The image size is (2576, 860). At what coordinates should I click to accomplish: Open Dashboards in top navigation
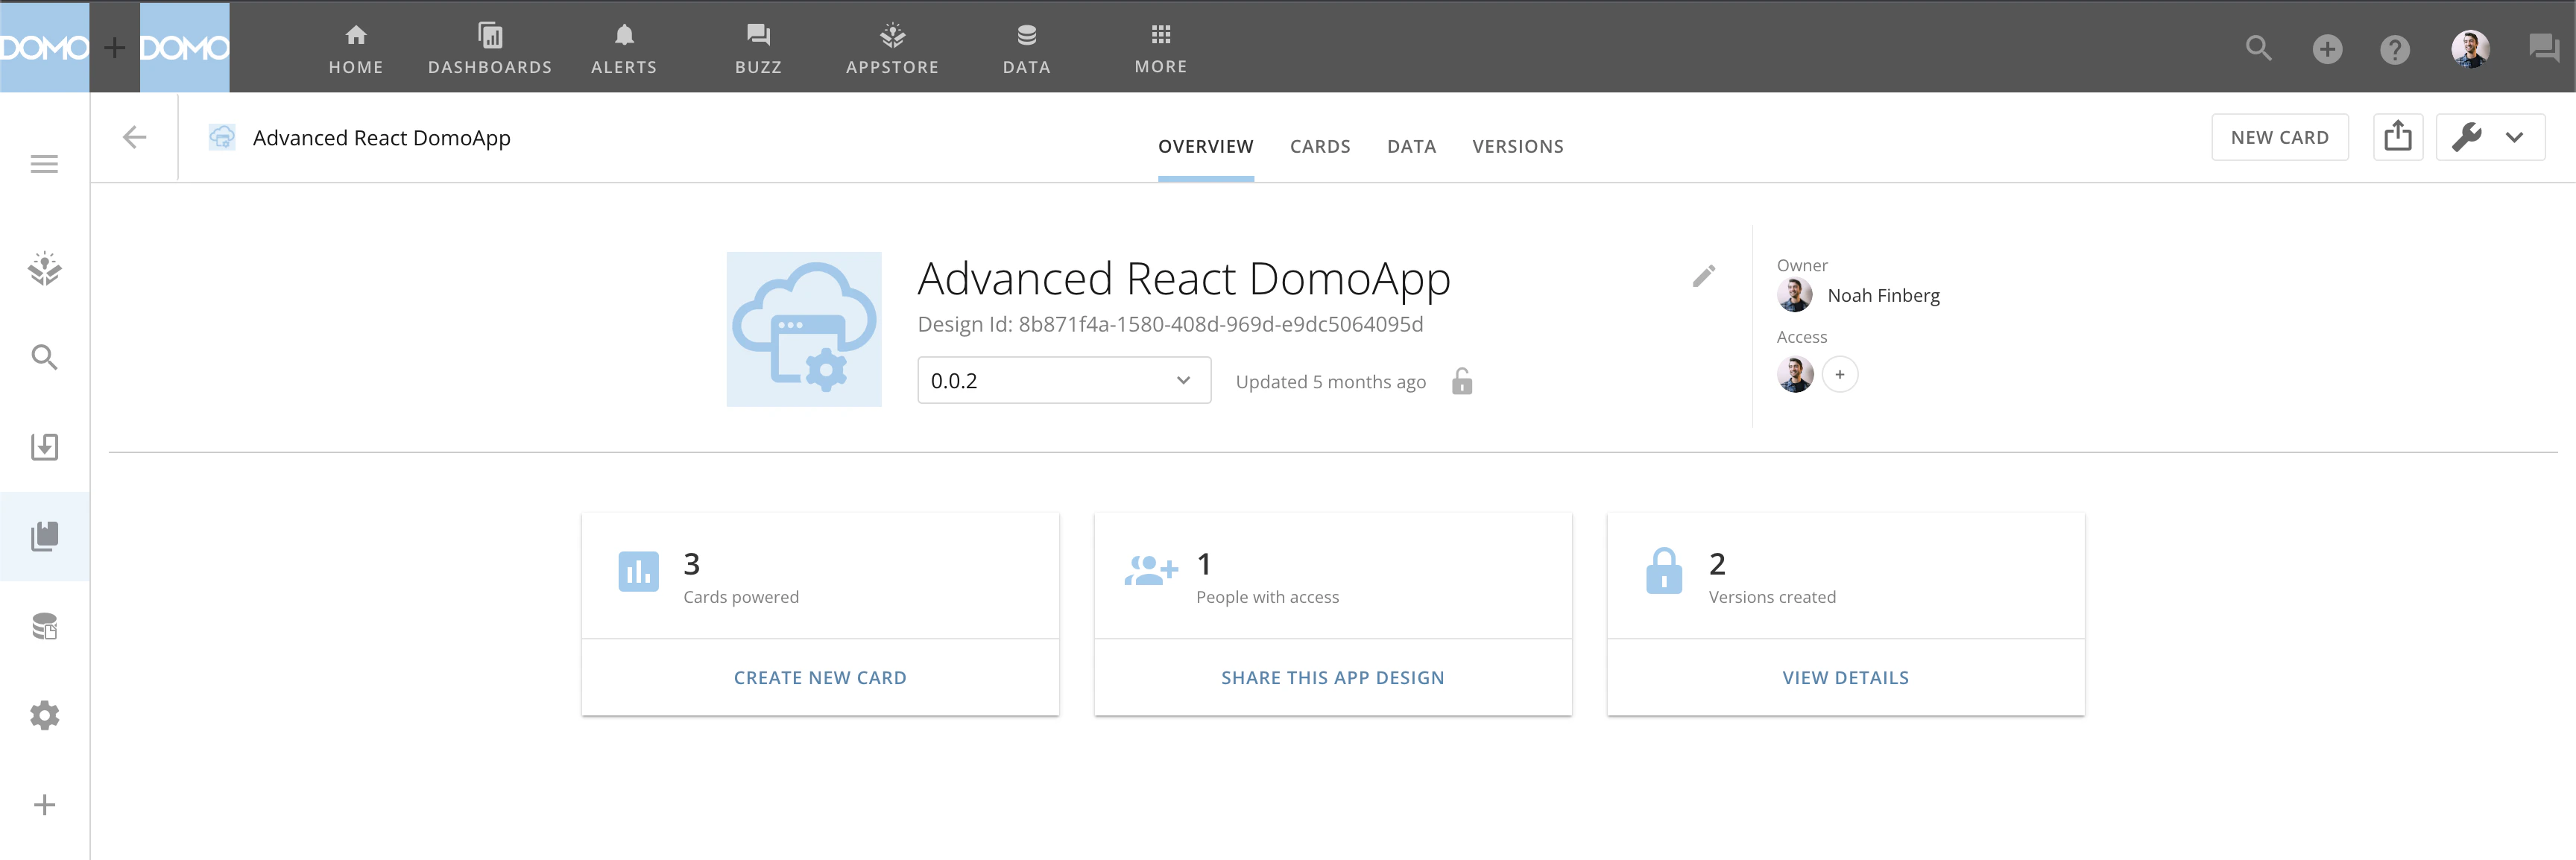[x=490, y=49]
